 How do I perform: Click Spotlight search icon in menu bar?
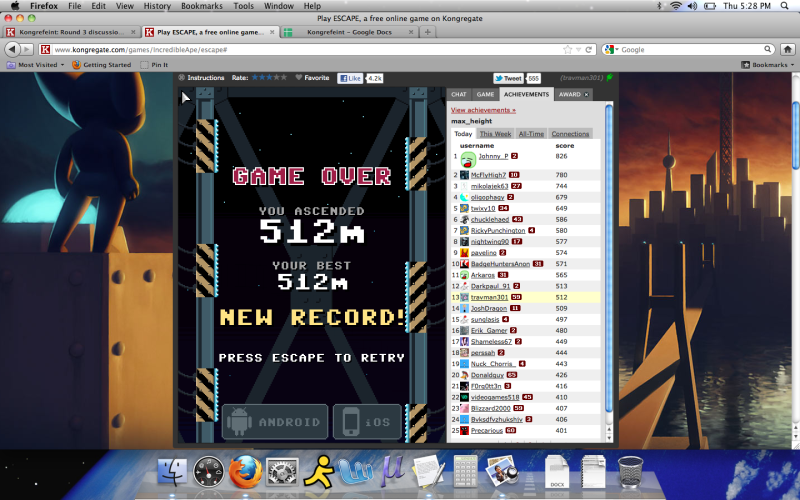point(785,6)
